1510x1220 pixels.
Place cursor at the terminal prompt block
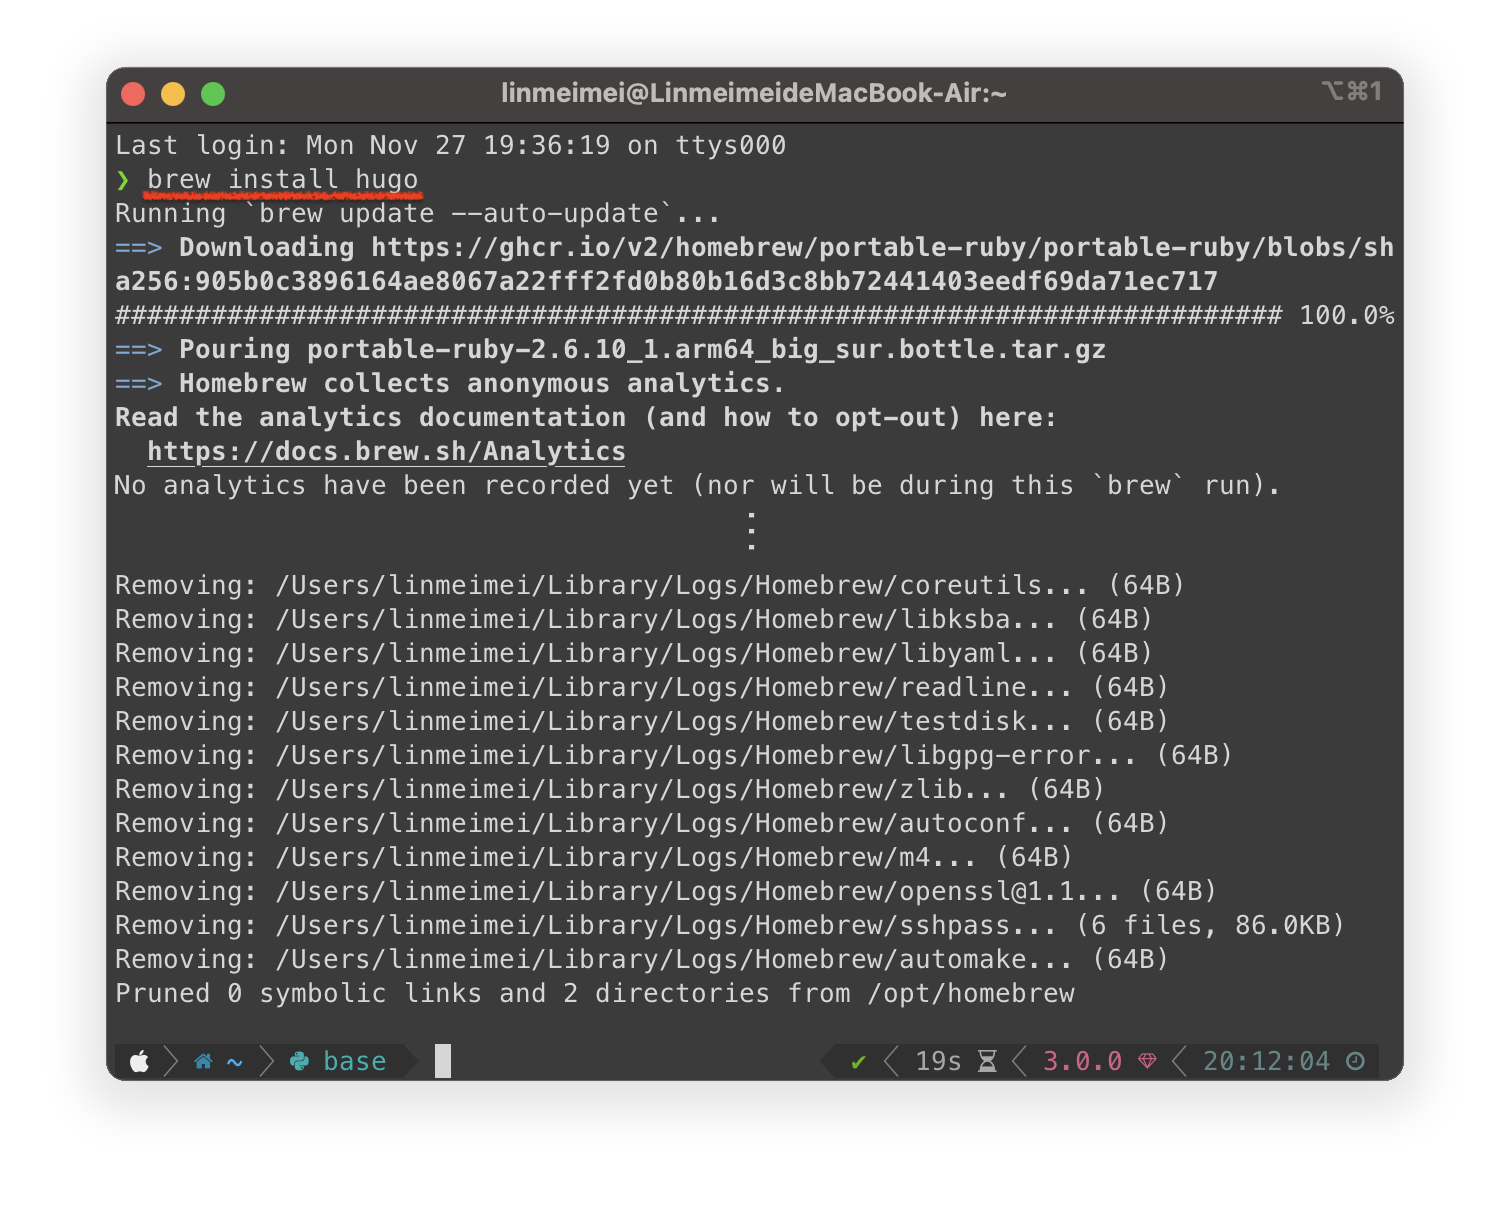click(443, 1061)
